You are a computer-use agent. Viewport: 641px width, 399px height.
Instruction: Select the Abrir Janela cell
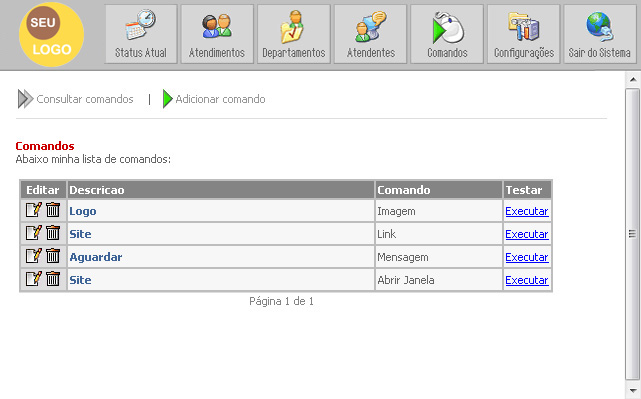pyautogui.click(x=439, y=280)
